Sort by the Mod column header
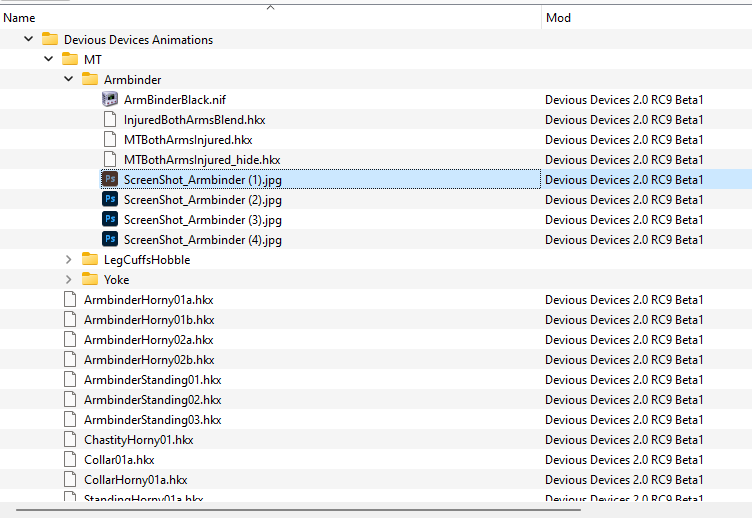 tap(647, 18)
